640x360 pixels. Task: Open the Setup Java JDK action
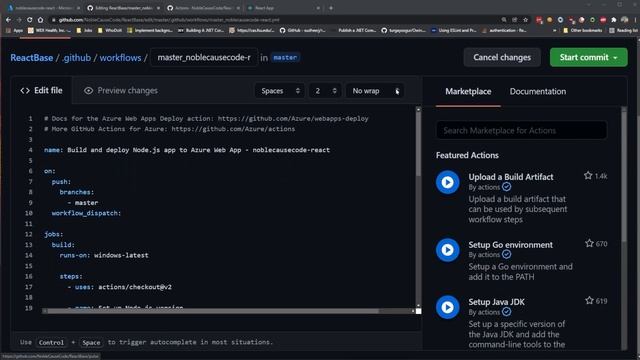pos(496,302)
